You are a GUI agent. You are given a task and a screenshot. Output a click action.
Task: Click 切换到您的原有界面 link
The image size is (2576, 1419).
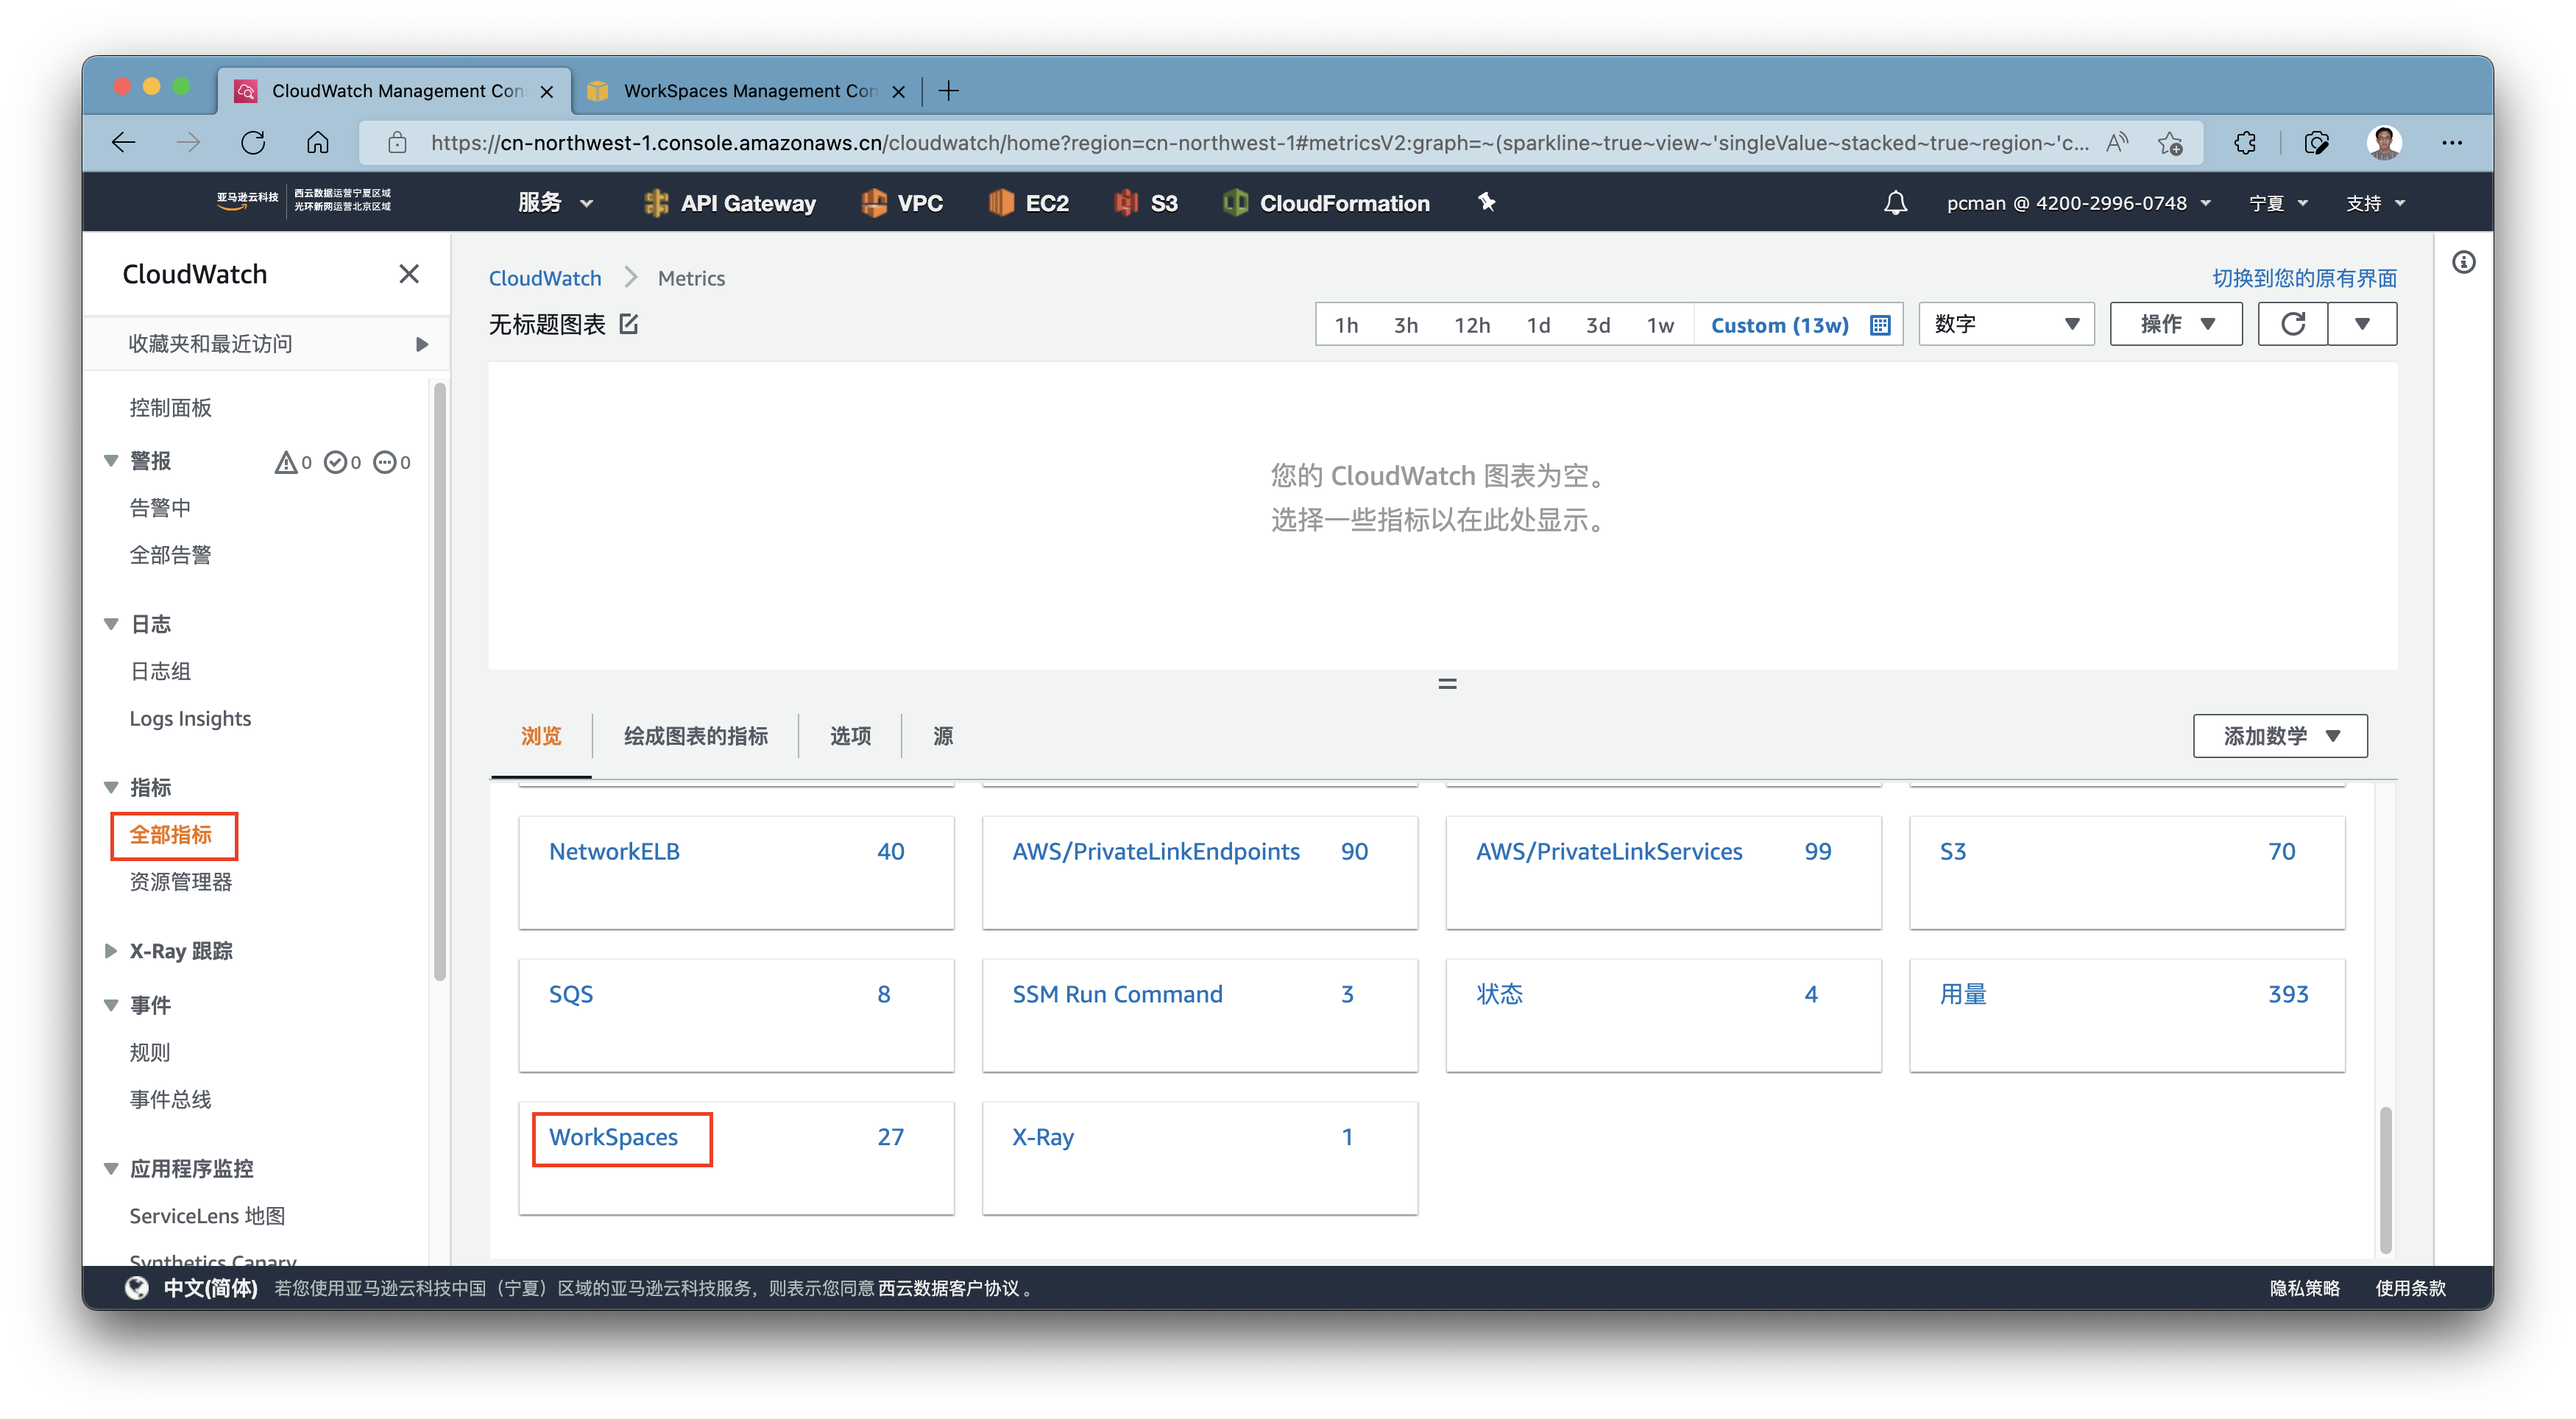(2304, 278)
